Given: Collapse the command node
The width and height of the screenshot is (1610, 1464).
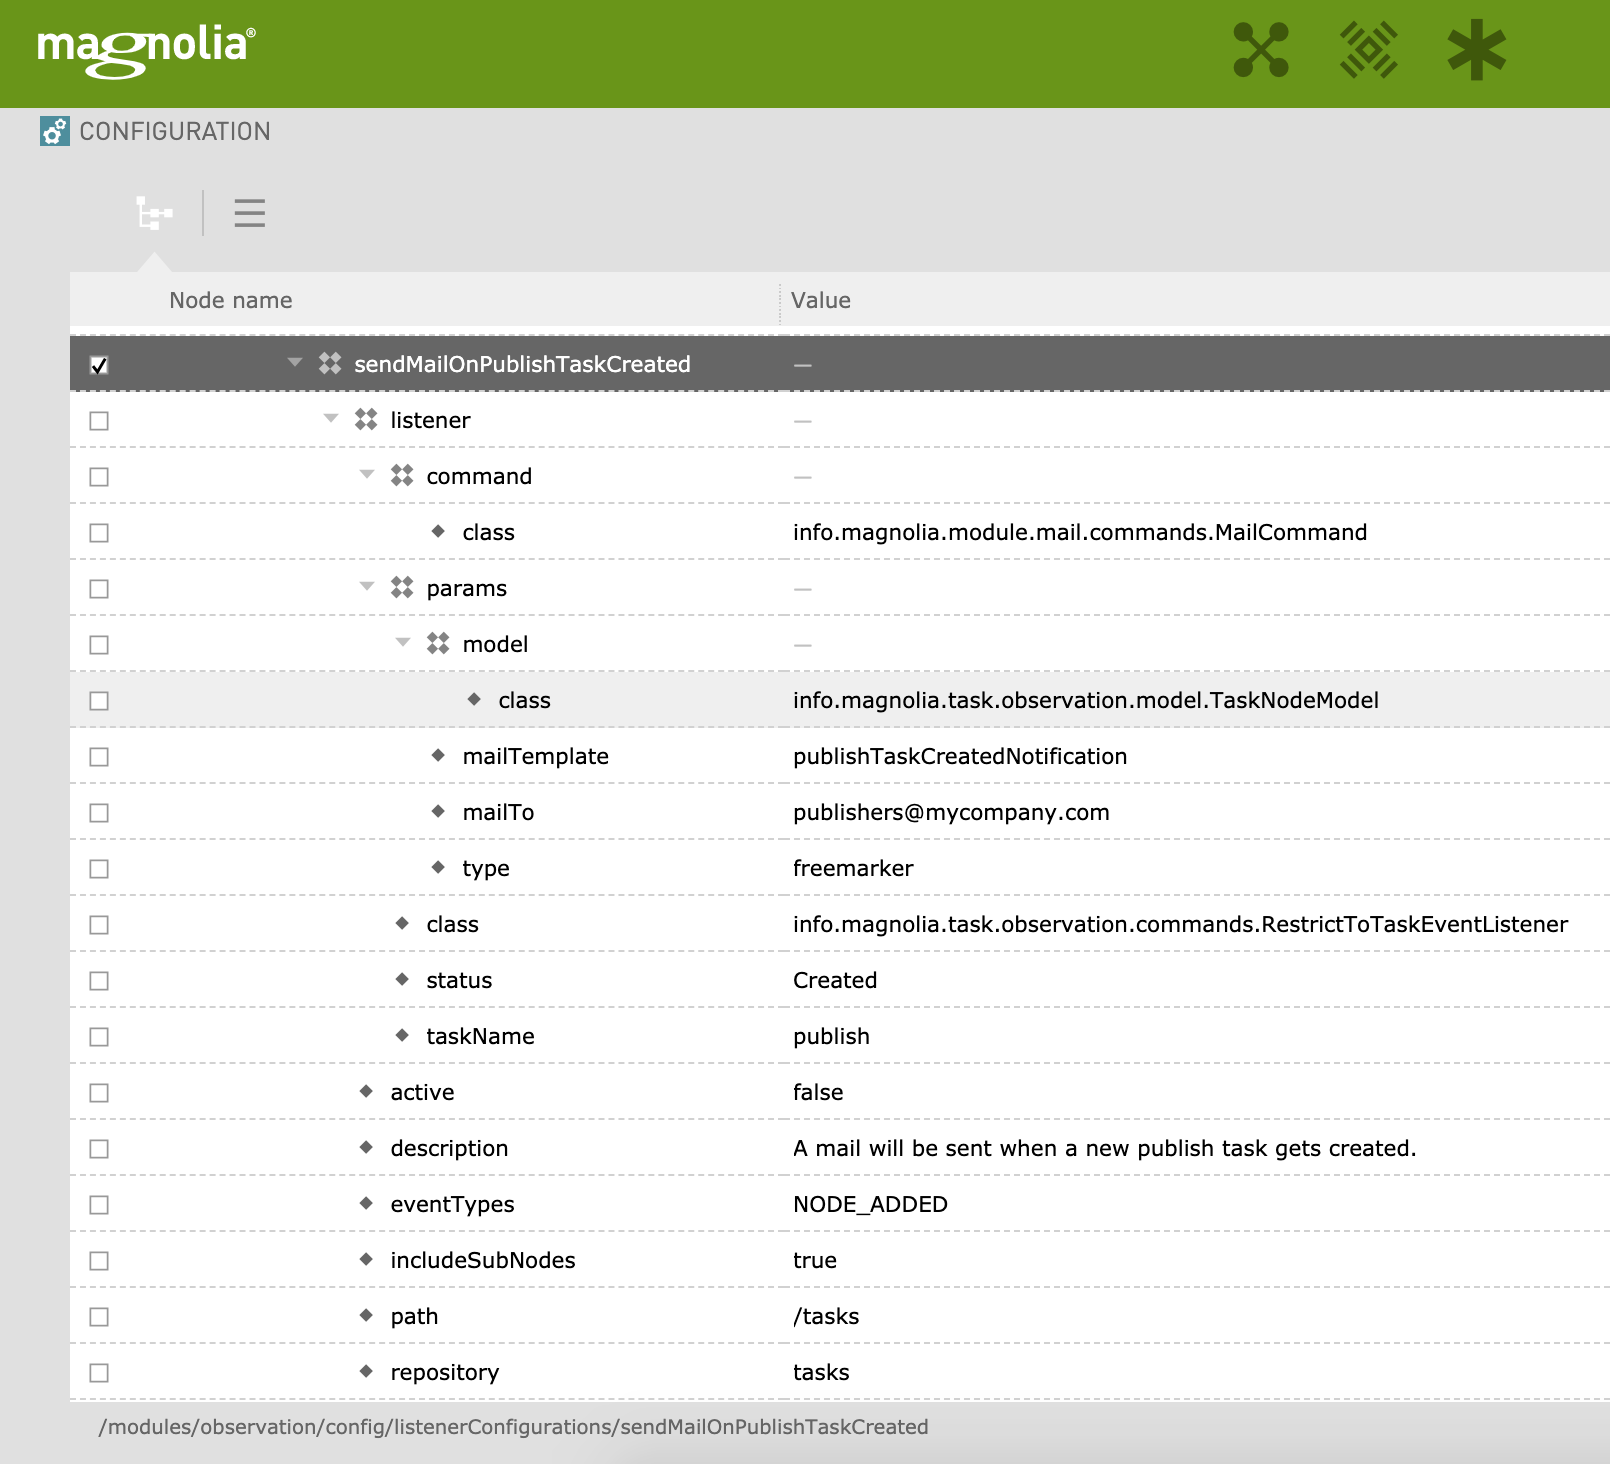Looking at the screenshot, I should pyautogui.click(x=366, y=476).
